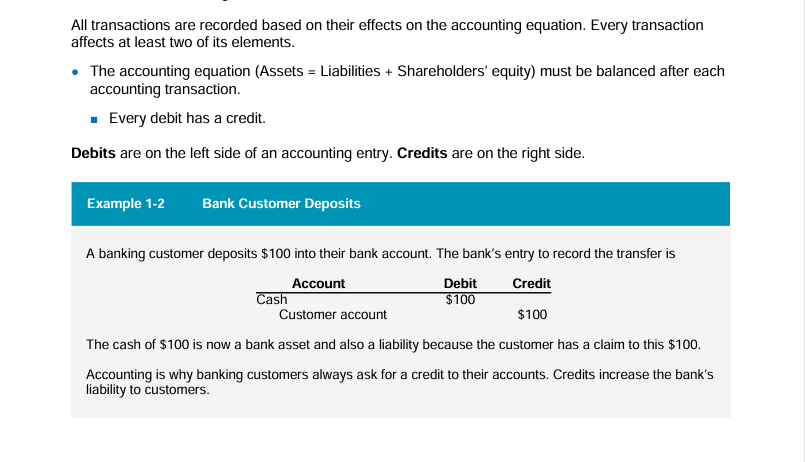Image resolution: width=805 pixels, height=462 pixels.
Task: Click the Account column header
Action: (x=318, y=284)
